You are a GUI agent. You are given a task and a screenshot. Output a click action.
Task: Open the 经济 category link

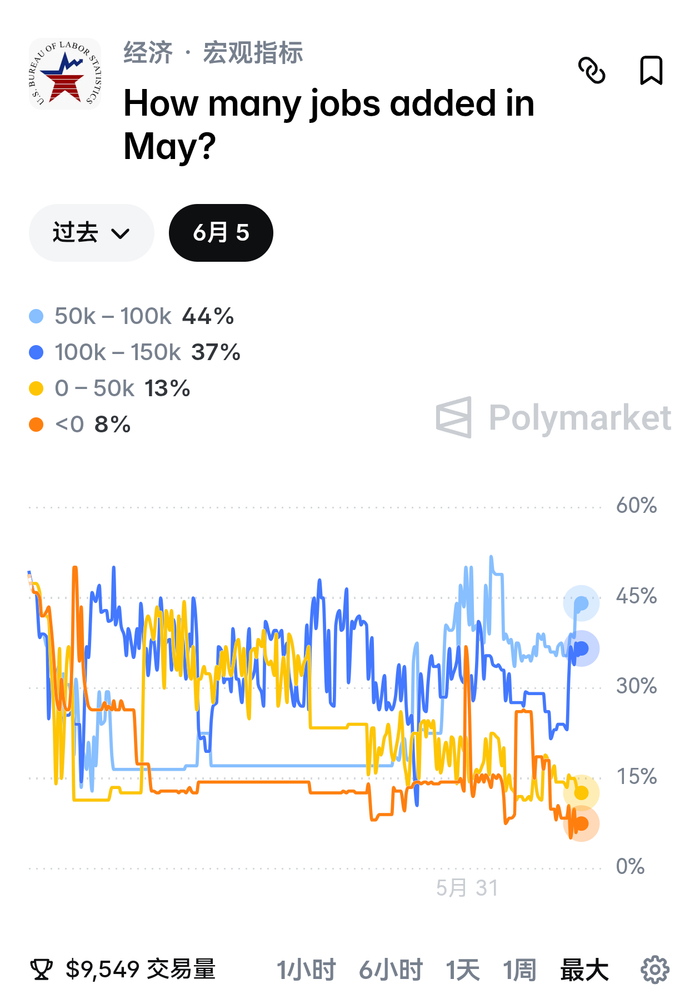148,53
